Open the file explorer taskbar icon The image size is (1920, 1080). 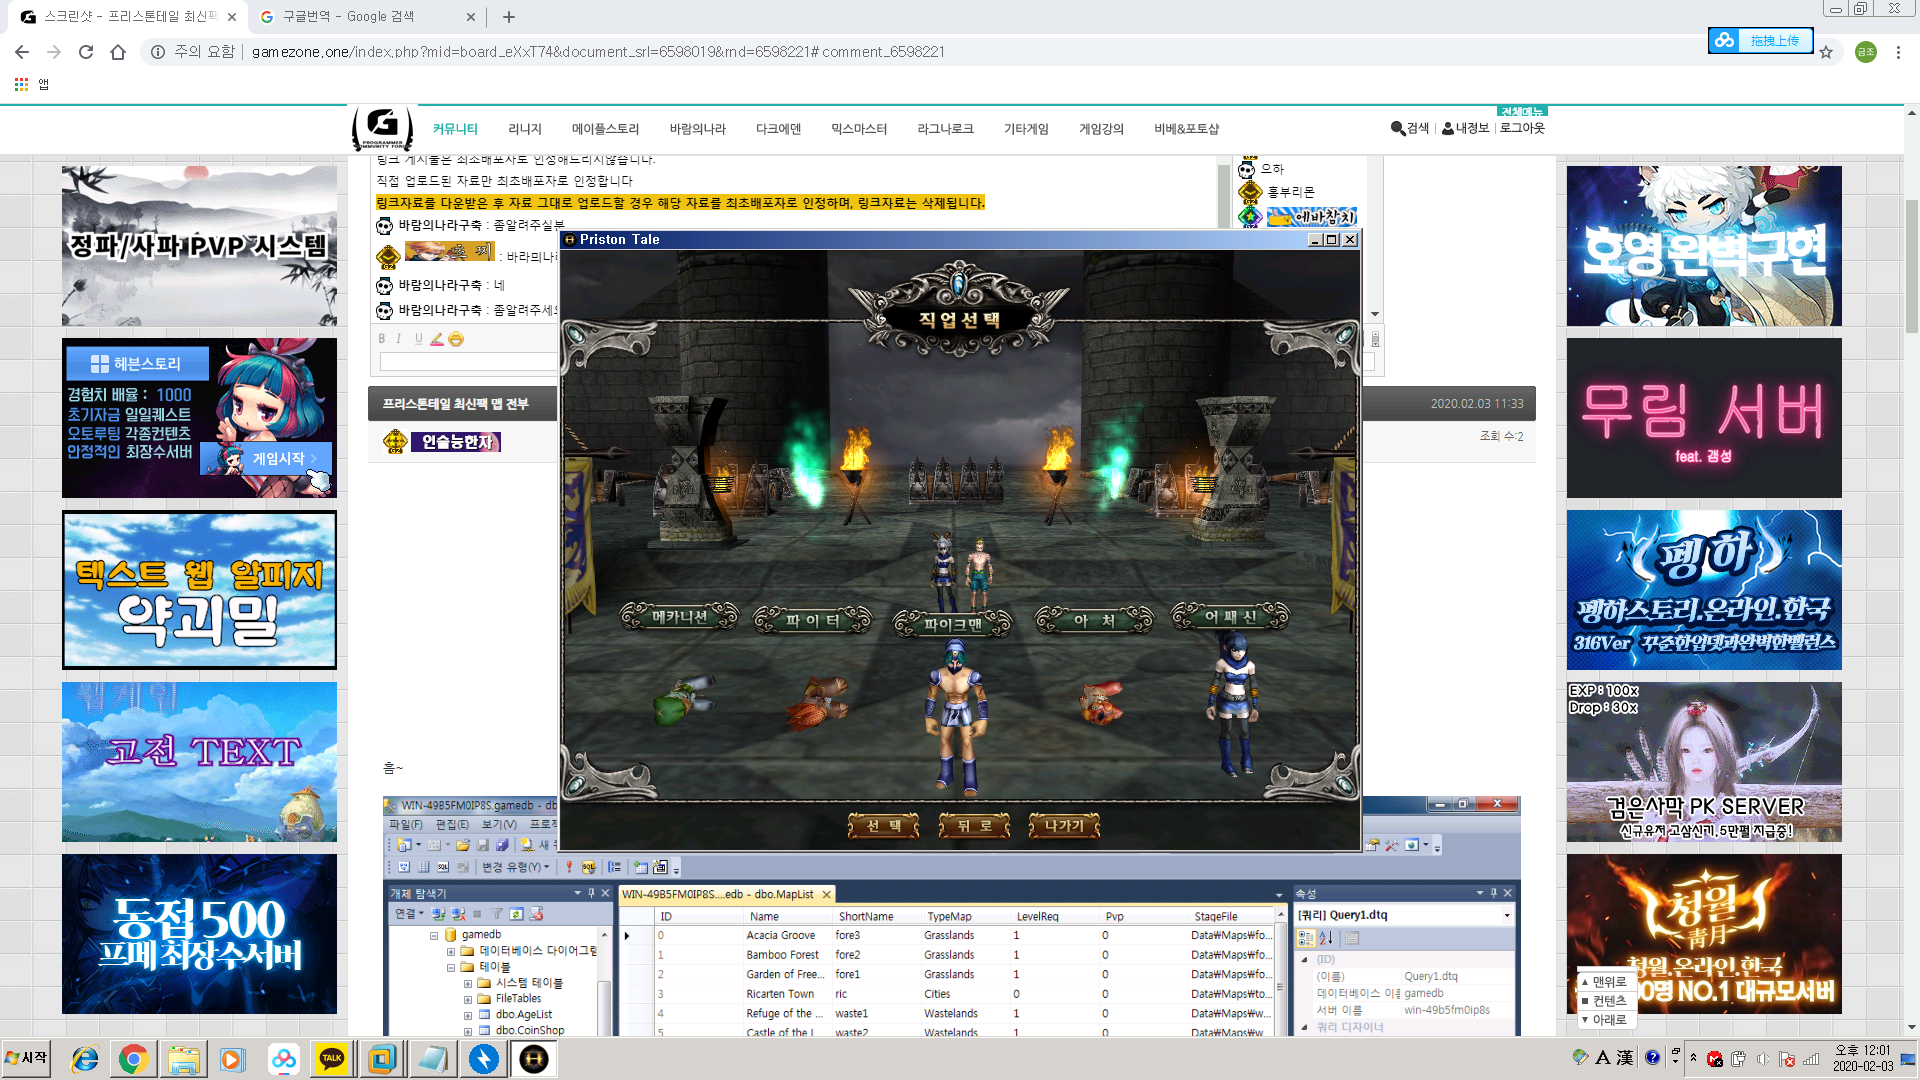coord(183,1059)
